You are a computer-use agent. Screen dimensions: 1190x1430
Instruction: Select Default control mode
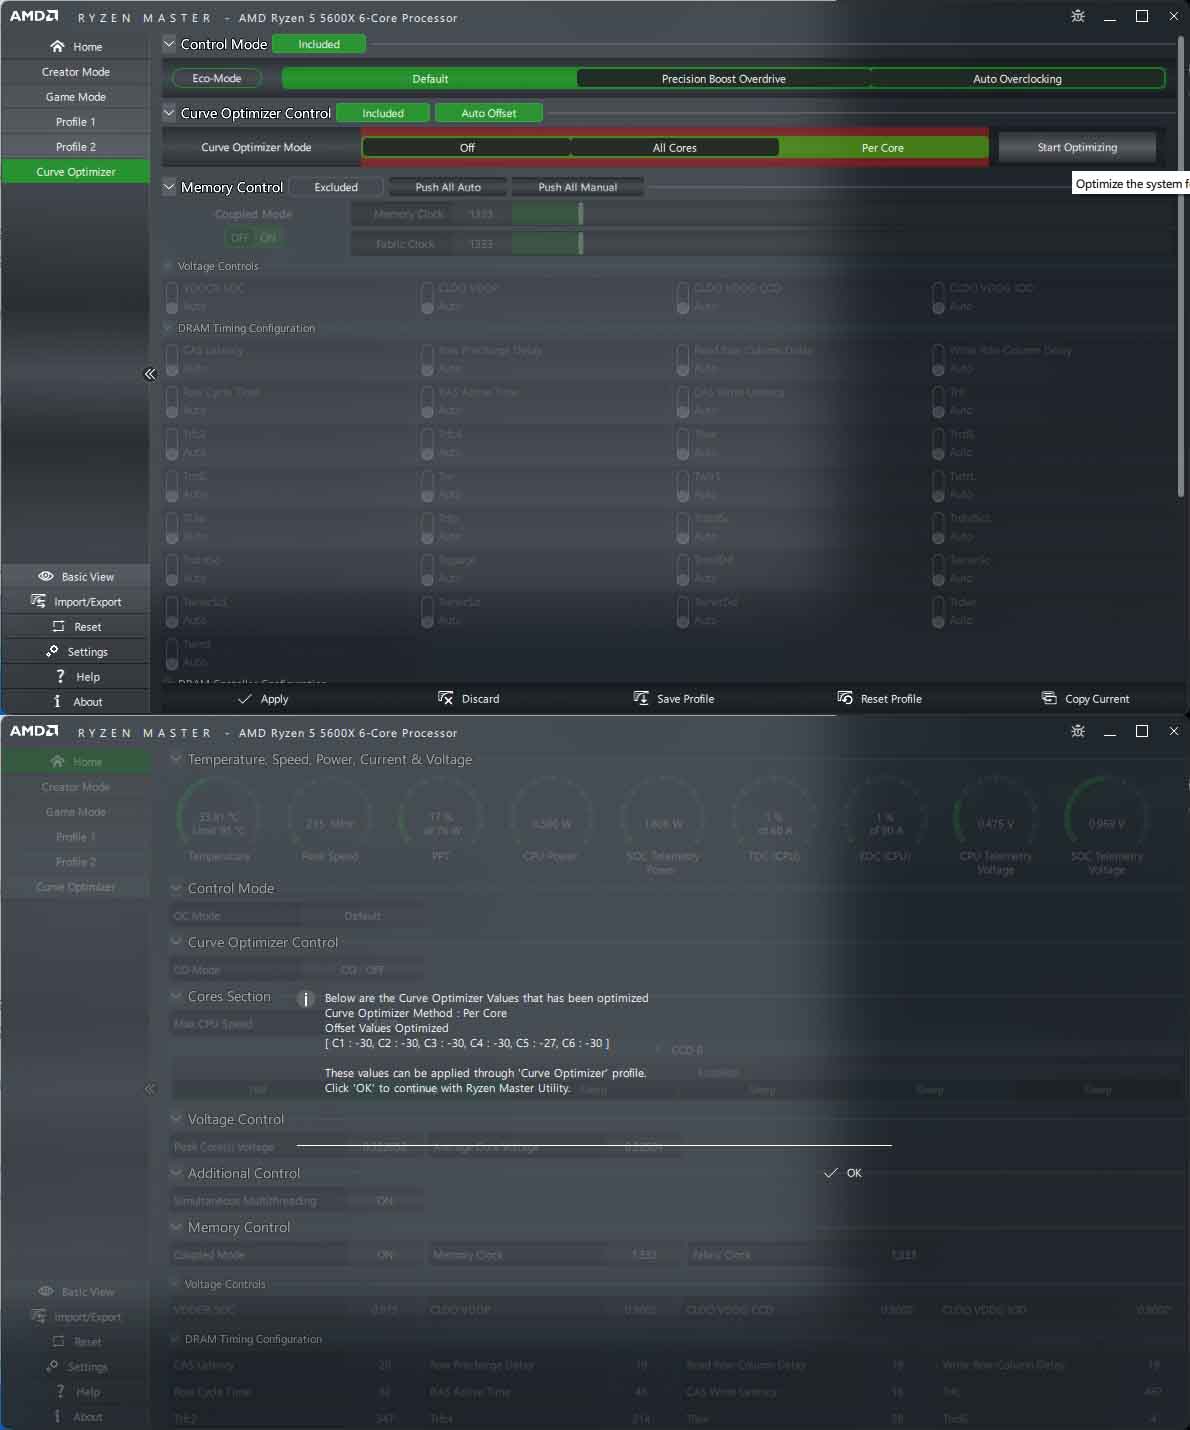tap(430, 78)
